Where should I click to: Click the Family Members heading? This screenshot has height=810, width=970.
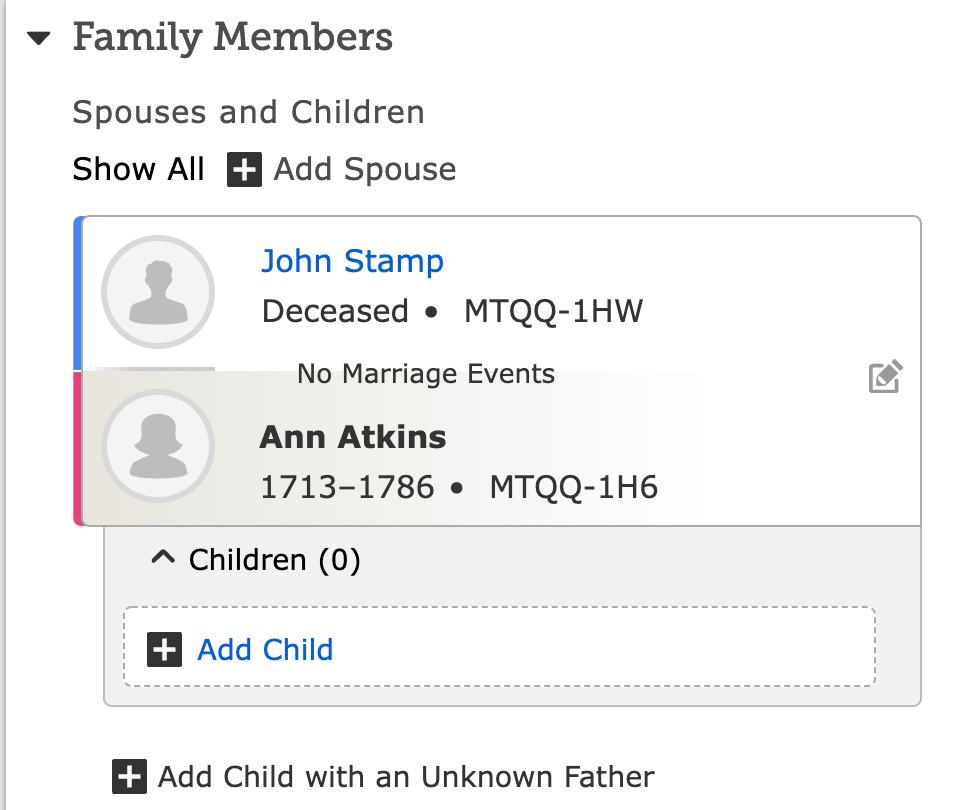[233, 38]
